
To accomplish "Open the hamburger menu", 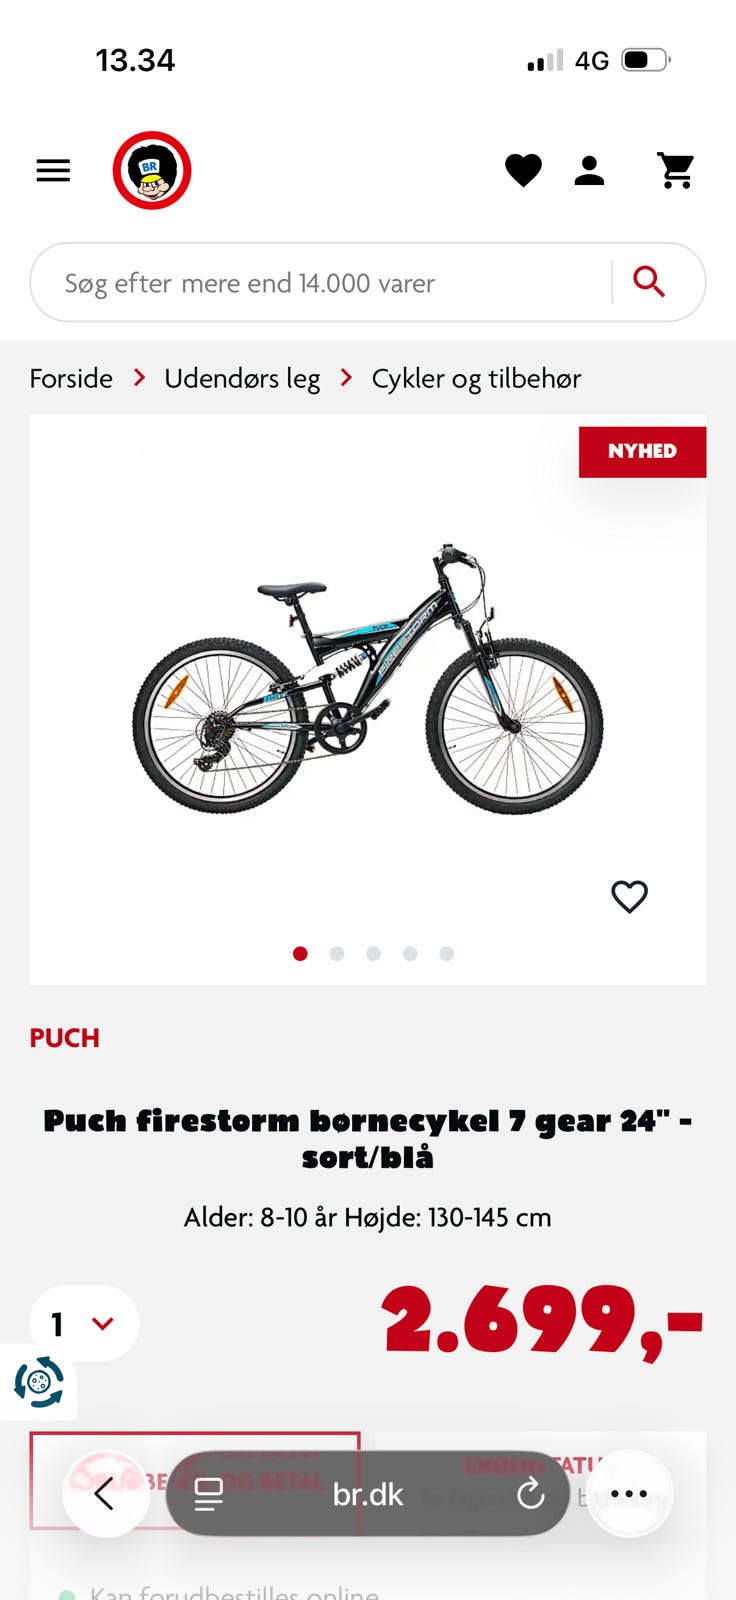I will pyautogui.click(x=53, y=171).
